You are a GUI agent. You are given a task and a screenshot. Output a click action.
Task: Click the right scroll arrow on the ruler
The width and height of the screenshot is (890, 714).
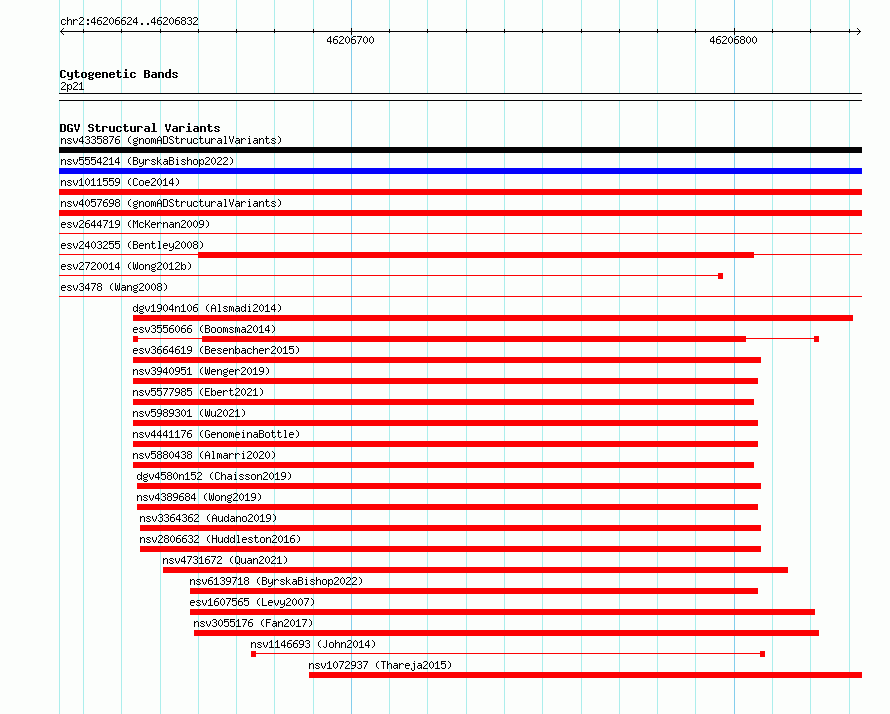coord(858,32)
